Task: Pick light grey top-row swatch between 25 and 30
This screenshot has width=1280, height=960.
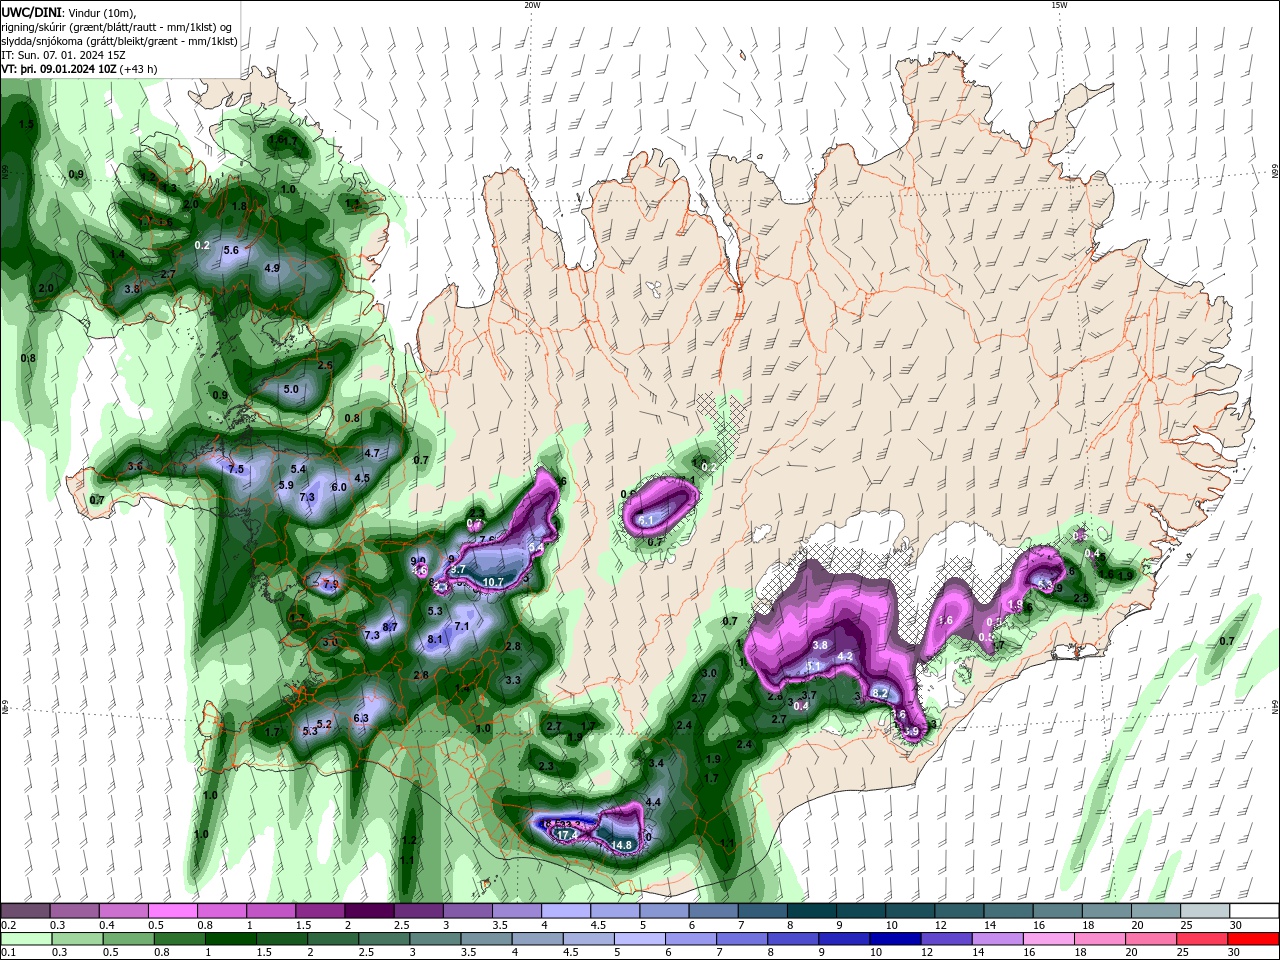Action: coord(1206,911)
